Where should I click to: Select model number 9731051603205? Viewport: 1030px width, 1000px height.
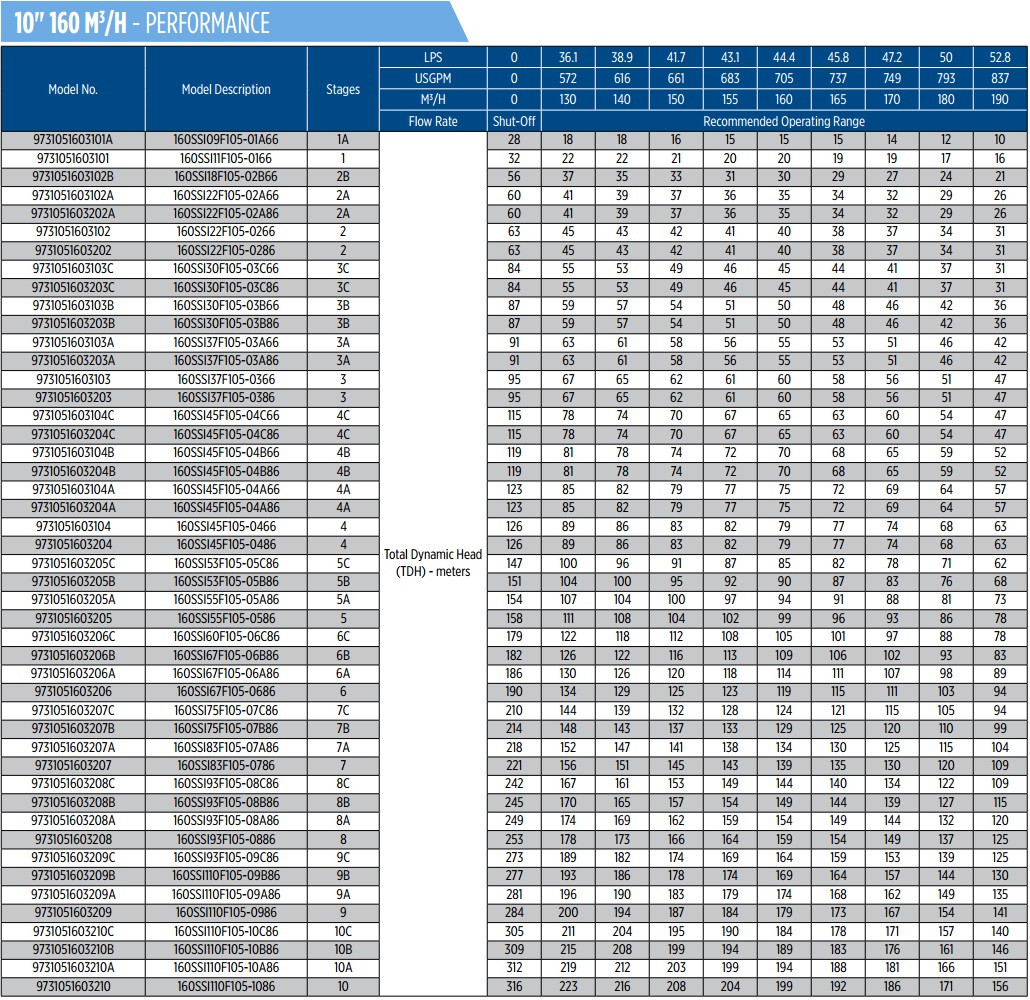(x=73, y=618)
